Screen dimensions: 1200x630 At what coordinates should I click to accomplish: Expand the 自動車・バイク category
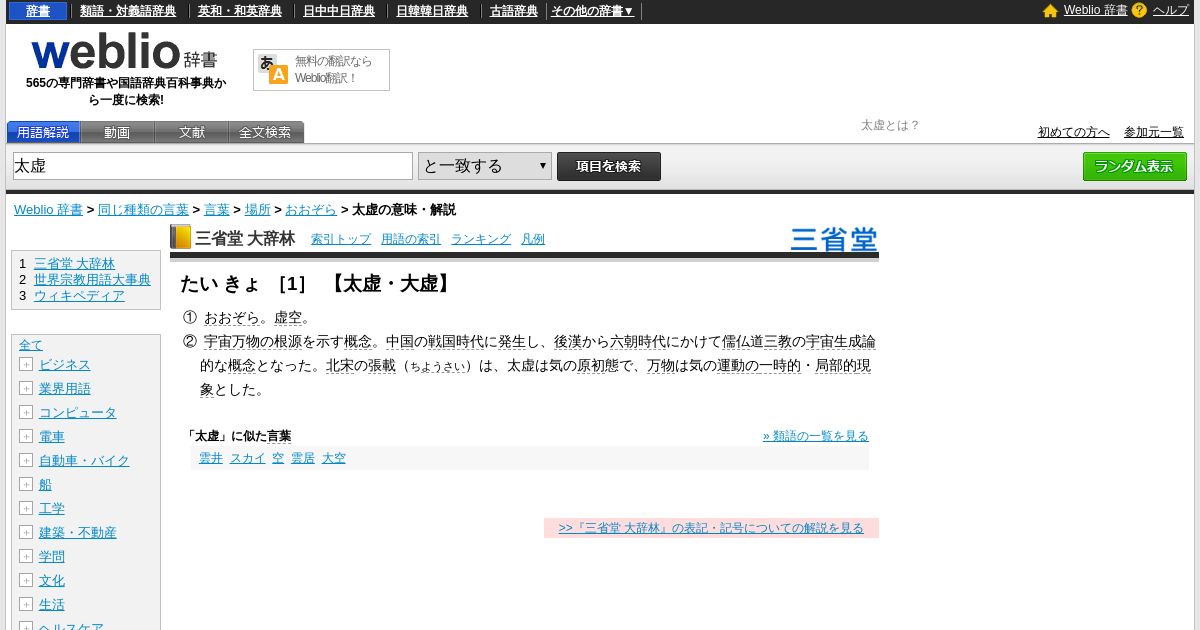tap(26, 460)
